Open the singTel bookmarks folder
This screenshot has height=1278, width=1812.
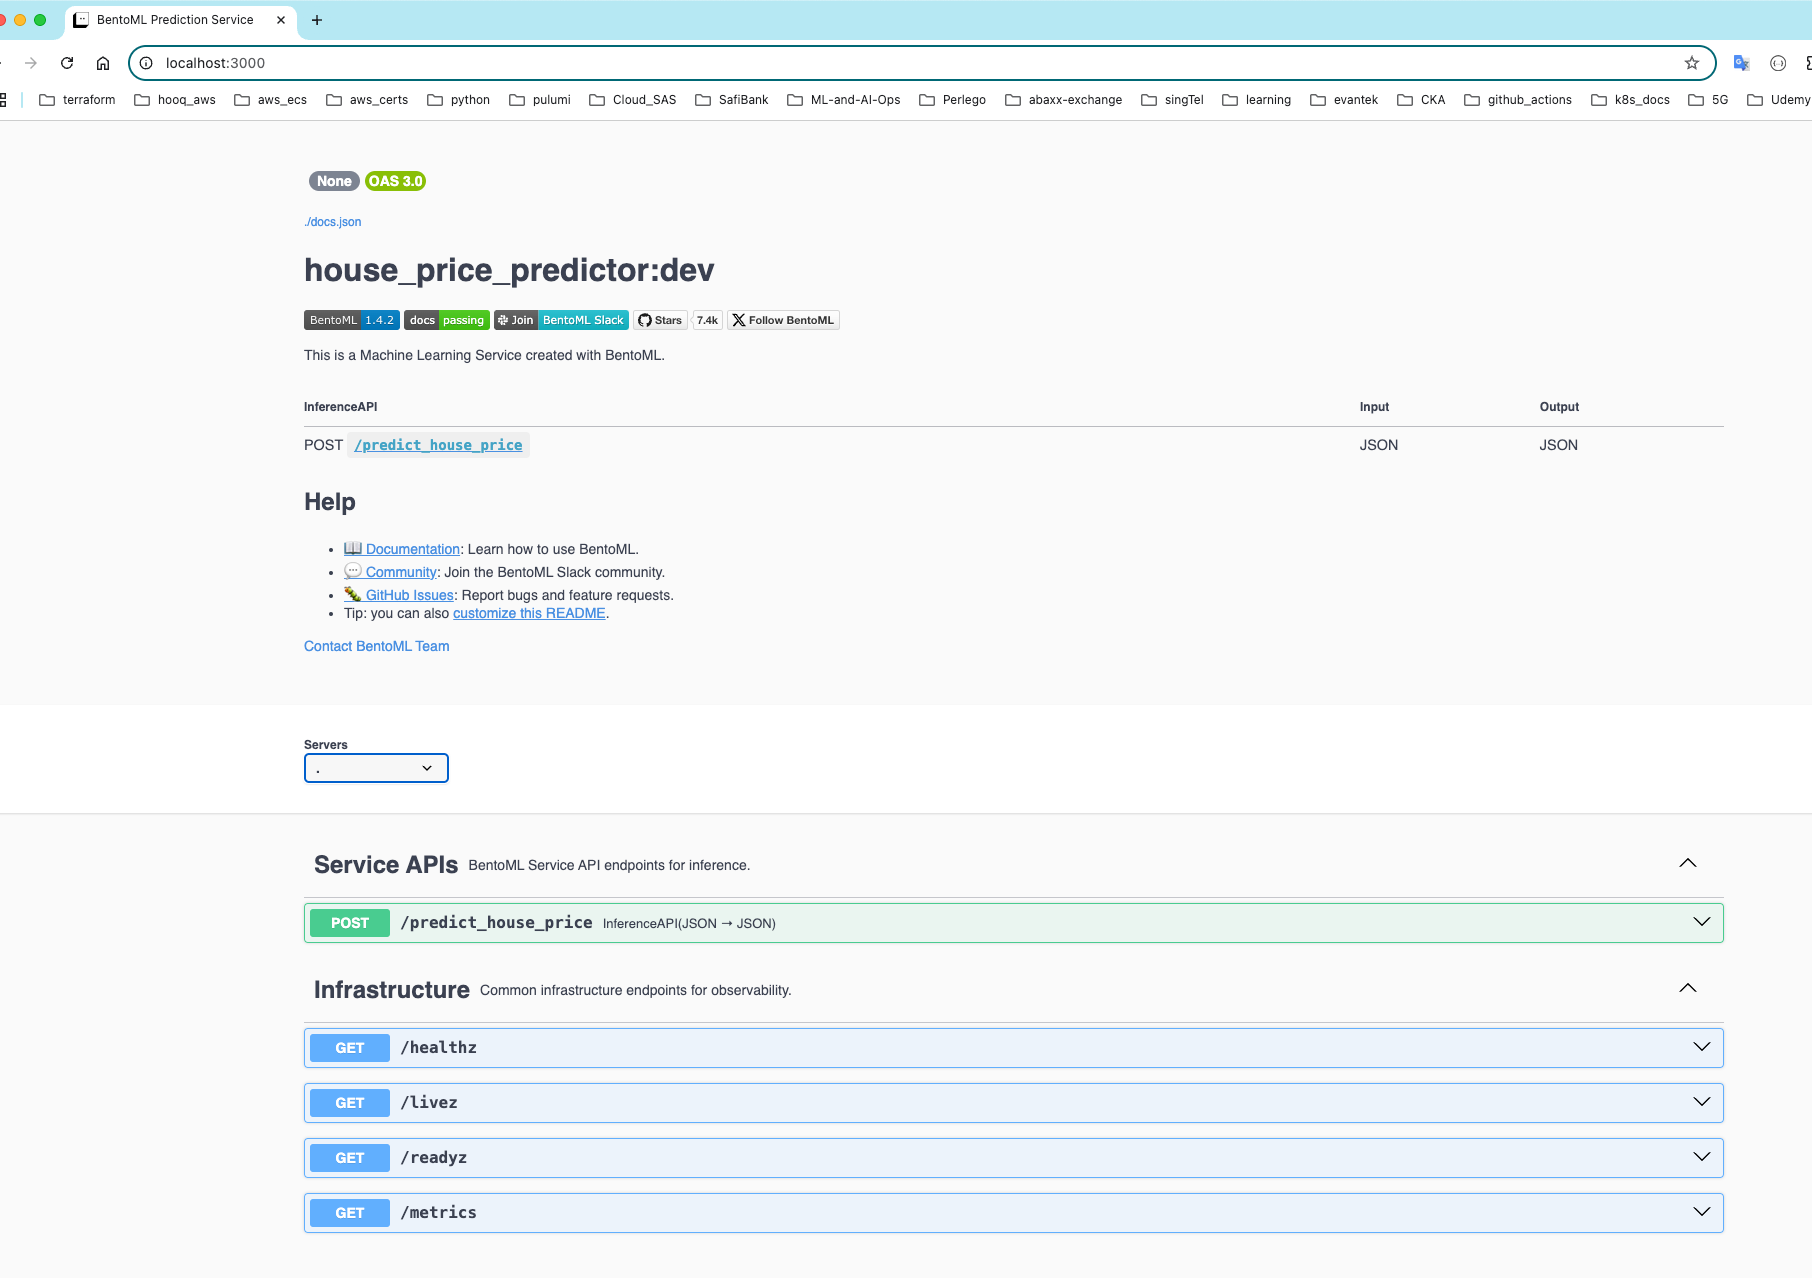1173,100
